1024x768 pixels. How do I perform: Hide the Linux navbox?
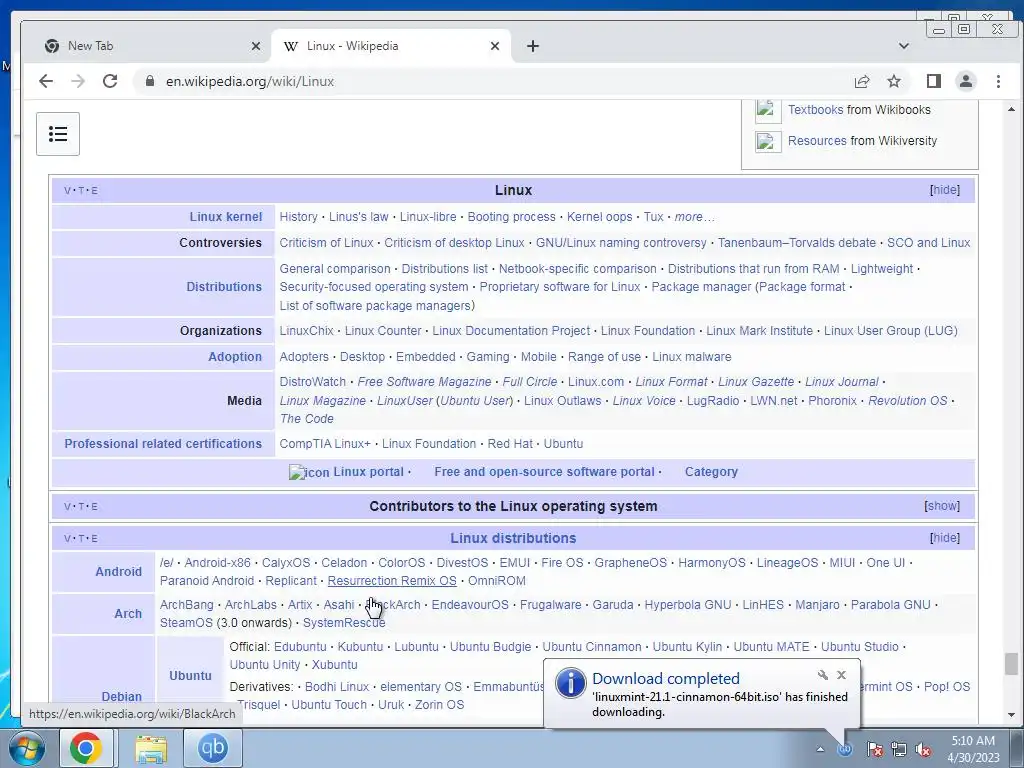(x=944, y=190)
